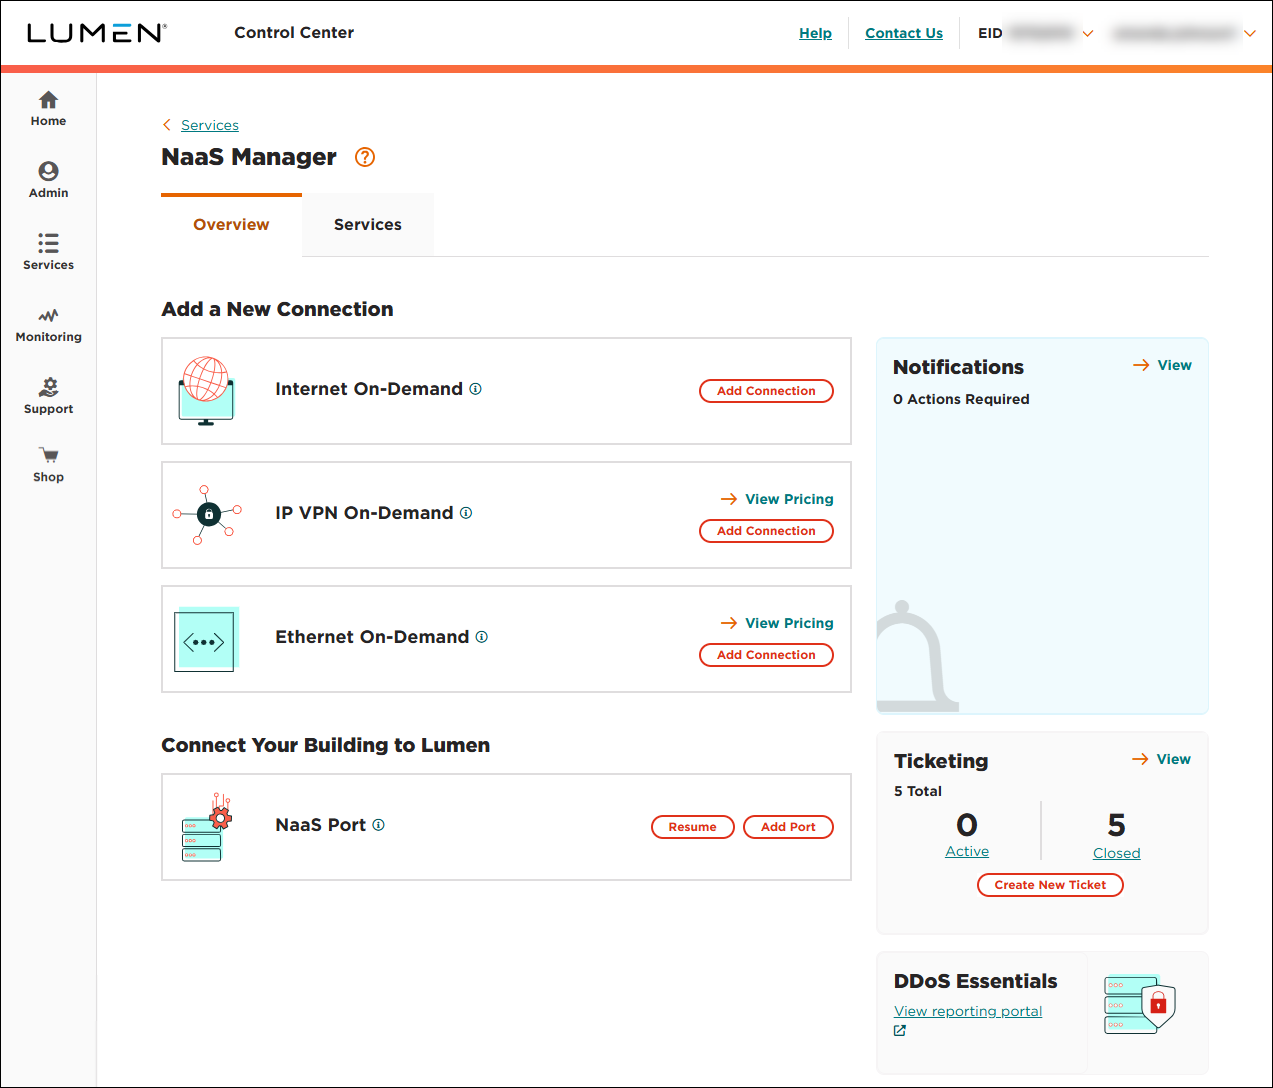Switch to the Services tab

tap(368, 225)
